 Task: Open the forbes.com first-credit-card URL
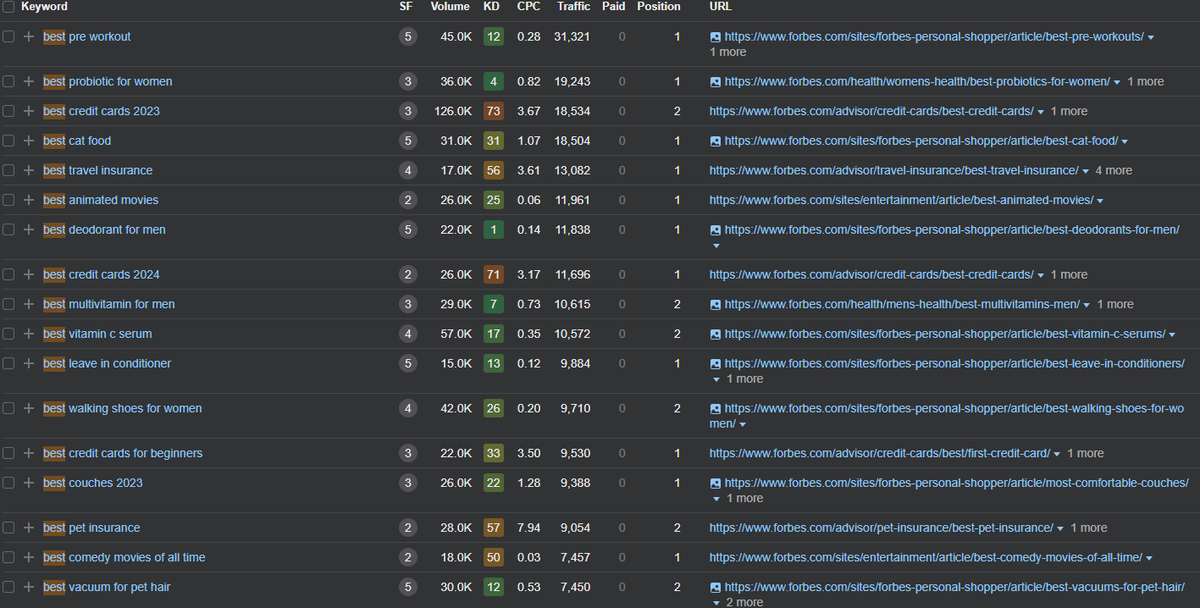880,453
